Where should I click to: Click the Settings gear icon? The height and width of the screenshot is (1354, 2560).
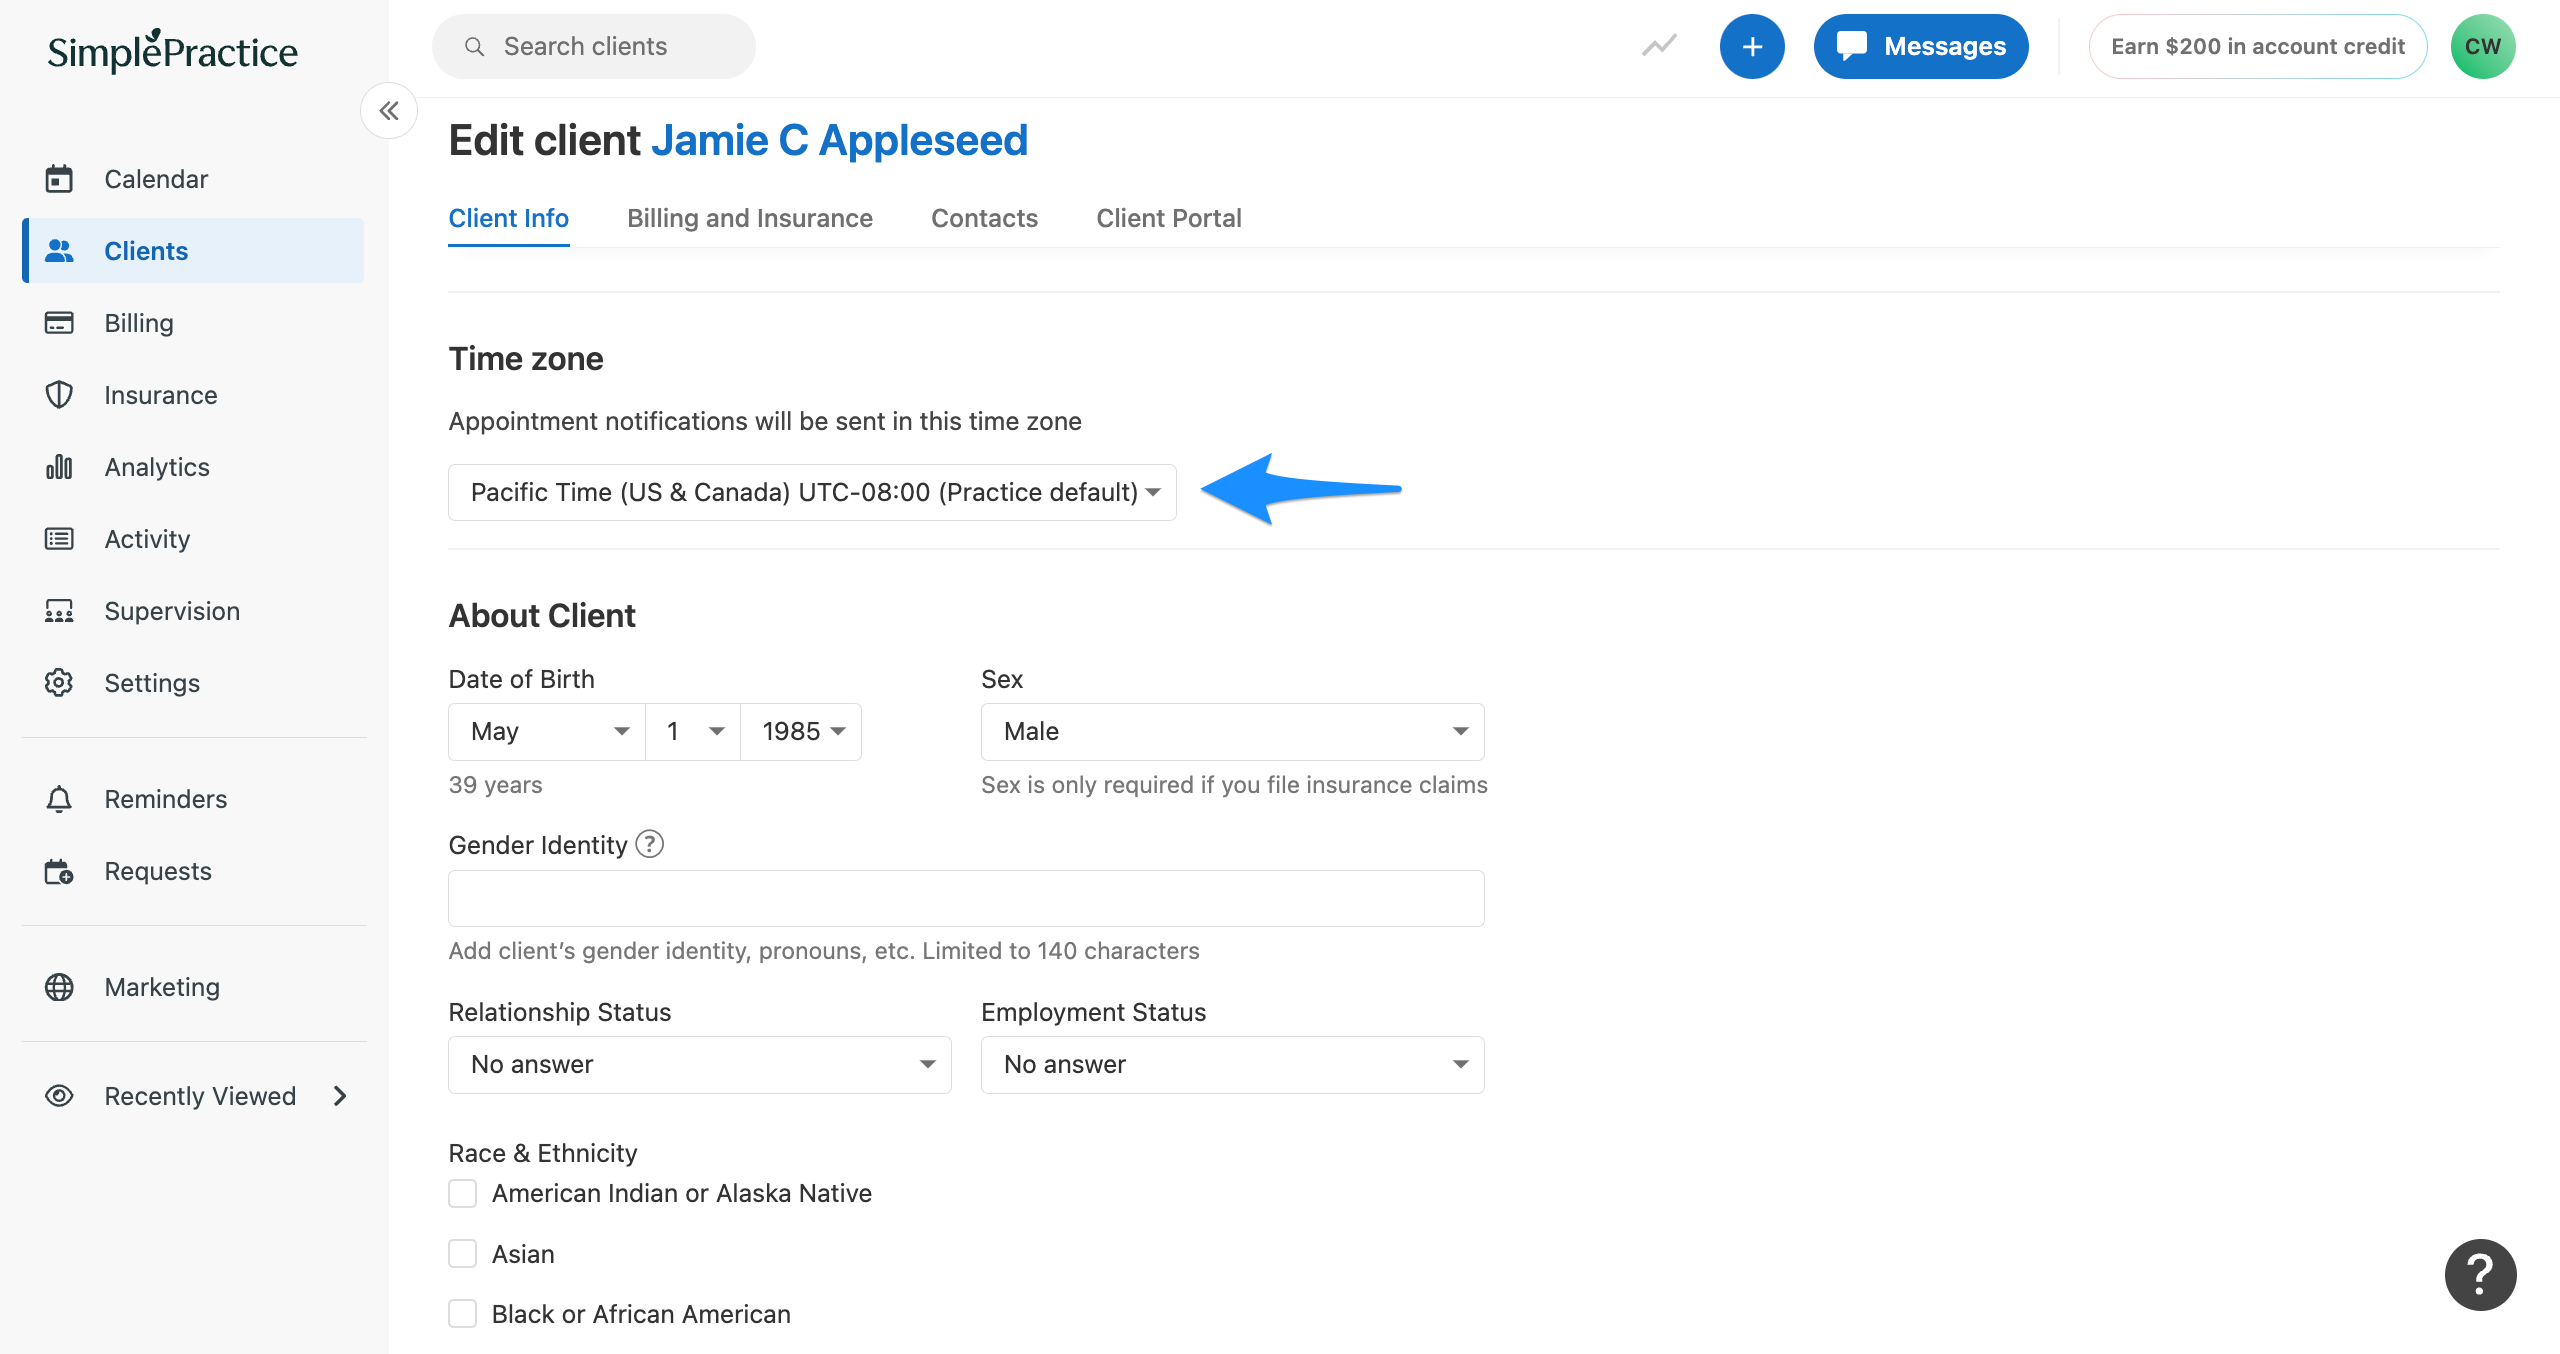click(59, 683)
